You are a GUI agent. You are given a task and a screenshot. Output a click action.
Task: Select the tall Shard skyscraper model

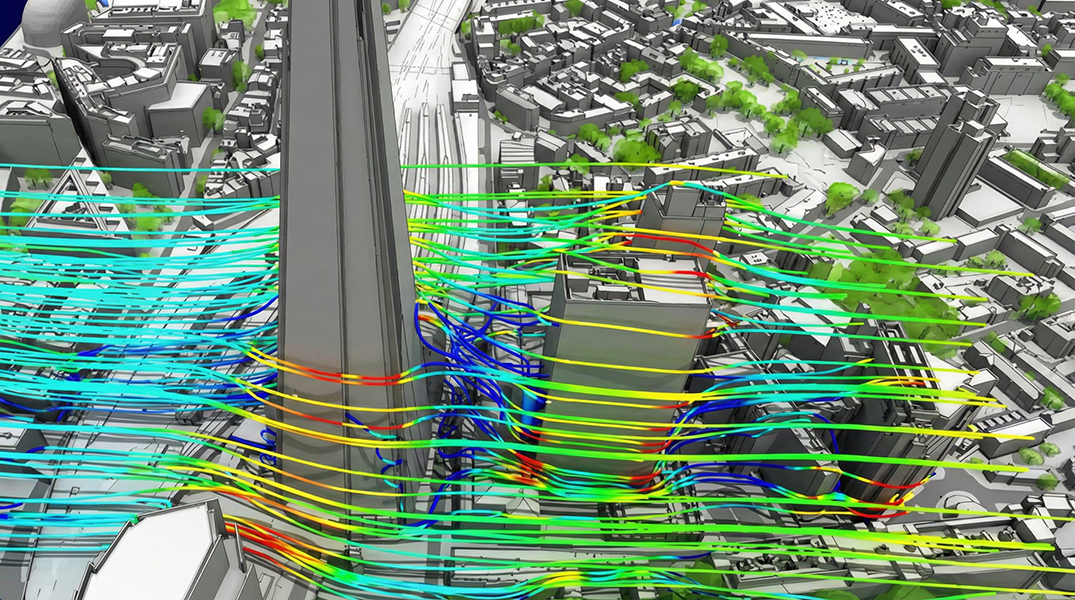[x=330, y=200]
